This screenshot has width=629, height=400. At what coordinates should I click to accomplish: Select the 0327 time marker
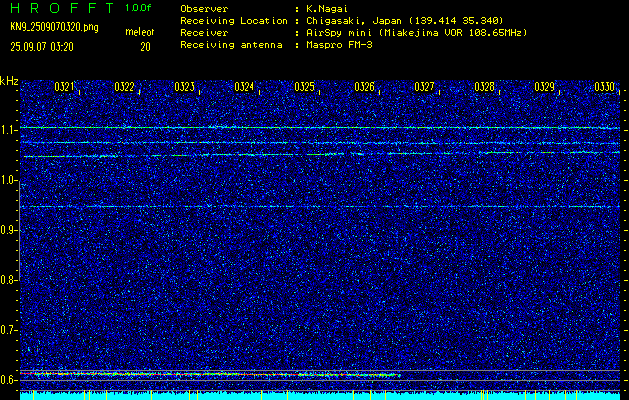424,87
